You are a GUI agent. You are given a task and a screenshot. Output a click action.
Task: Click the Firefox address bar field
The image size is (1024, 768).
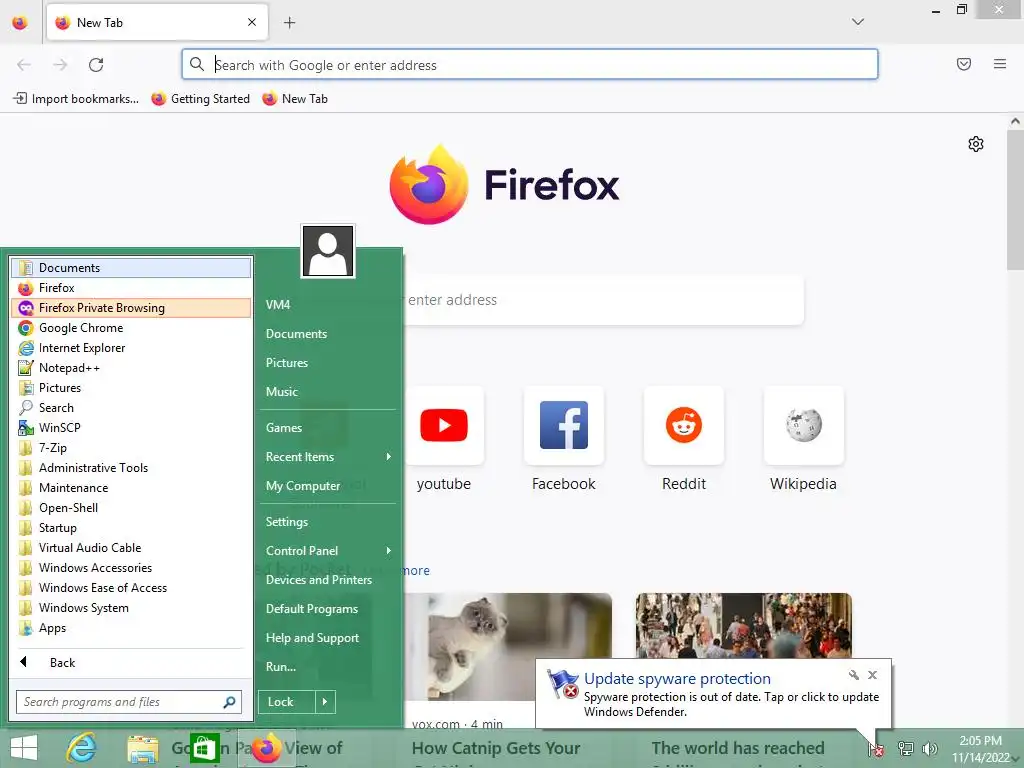point(530,65)
